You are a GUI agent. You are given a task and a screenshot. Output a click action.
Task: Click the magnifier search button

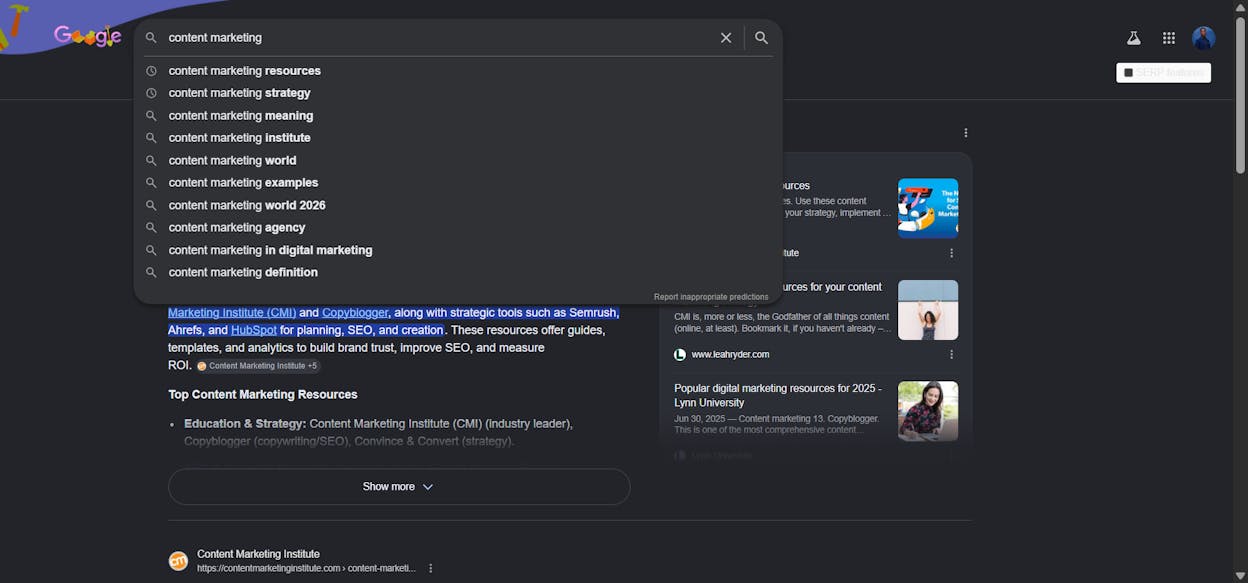click(x=761, y=38)
